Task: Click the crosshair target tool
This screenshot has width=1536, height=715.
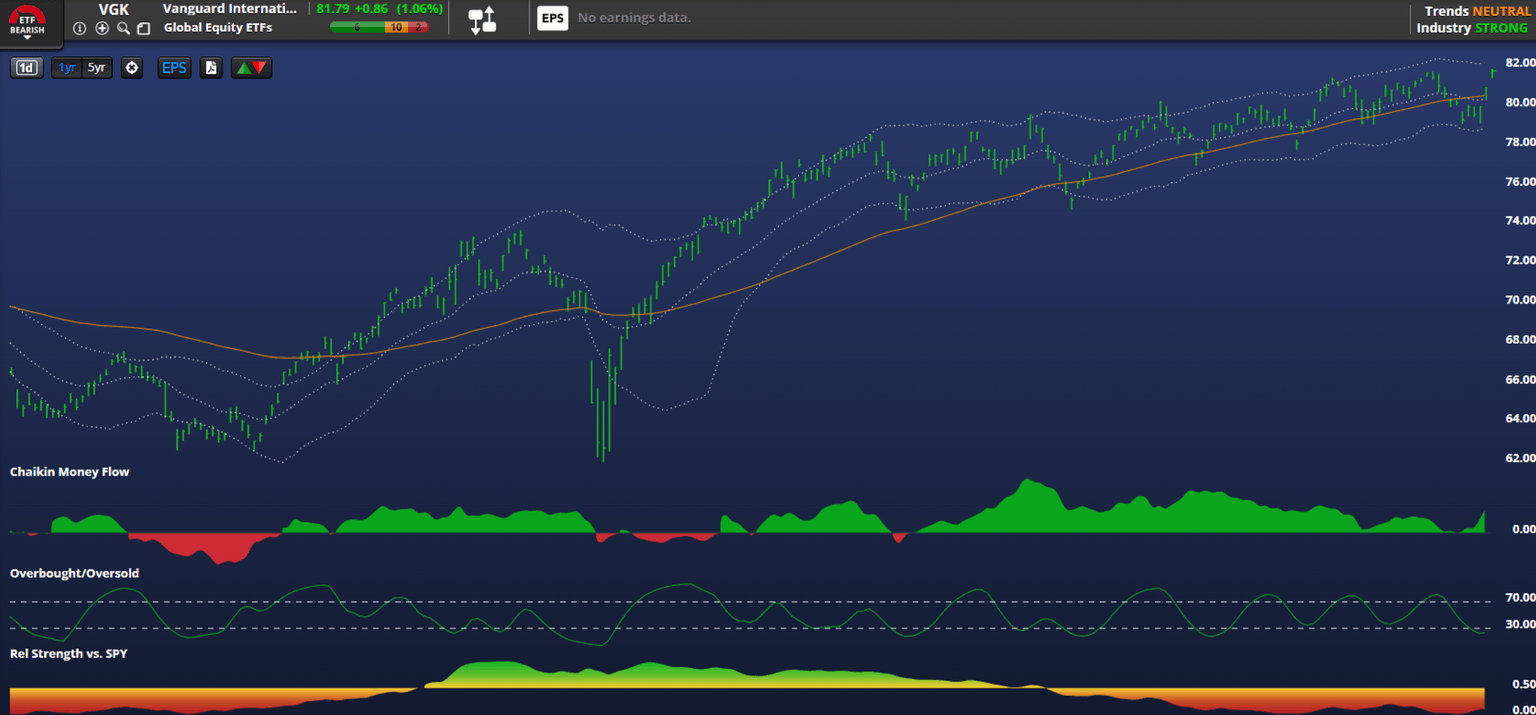Action: (x=132, y=68)
